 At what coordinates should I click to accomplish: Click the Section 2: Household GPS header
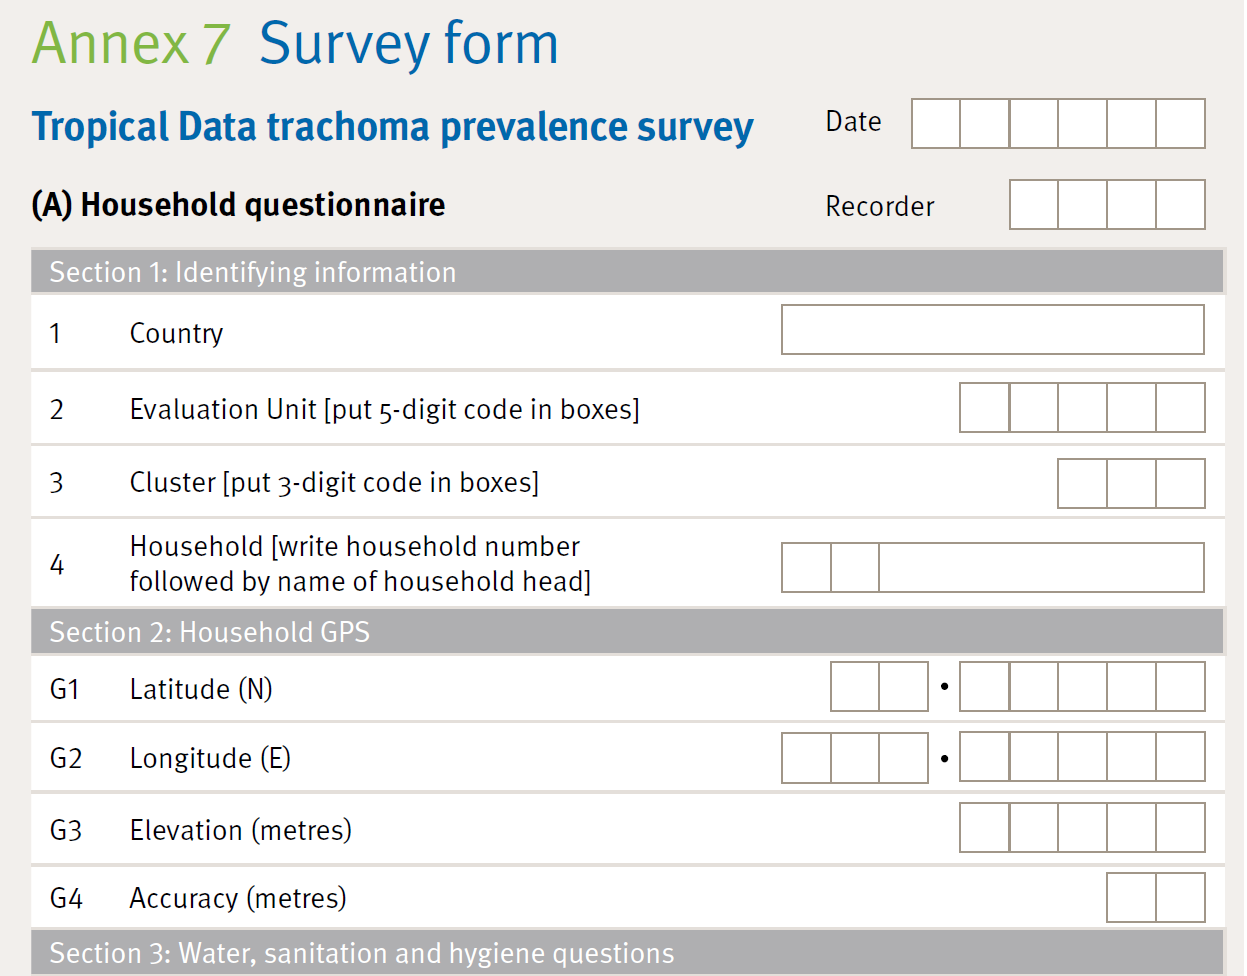210,632
